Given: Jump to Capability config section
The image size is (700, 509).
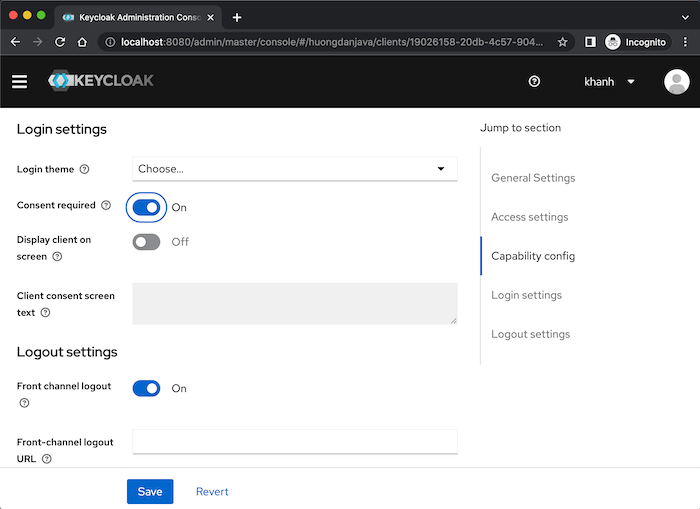Looking at the screenshot, I should [x=533, y=256].
